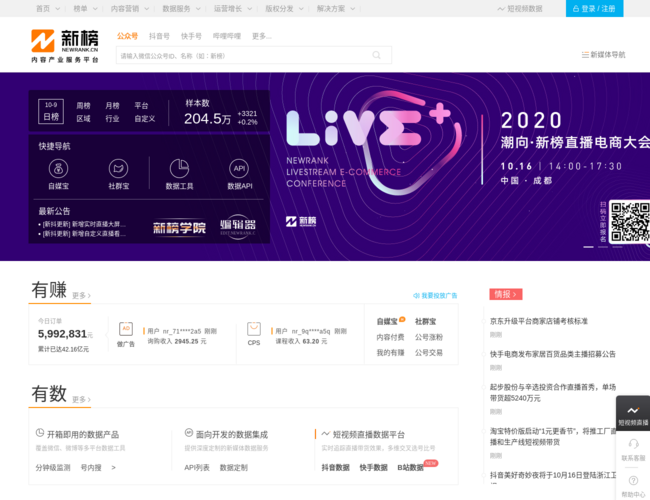Open the 行业 ranking link
Viewport: 650px width, 500px height.
[x=112, y=119]
